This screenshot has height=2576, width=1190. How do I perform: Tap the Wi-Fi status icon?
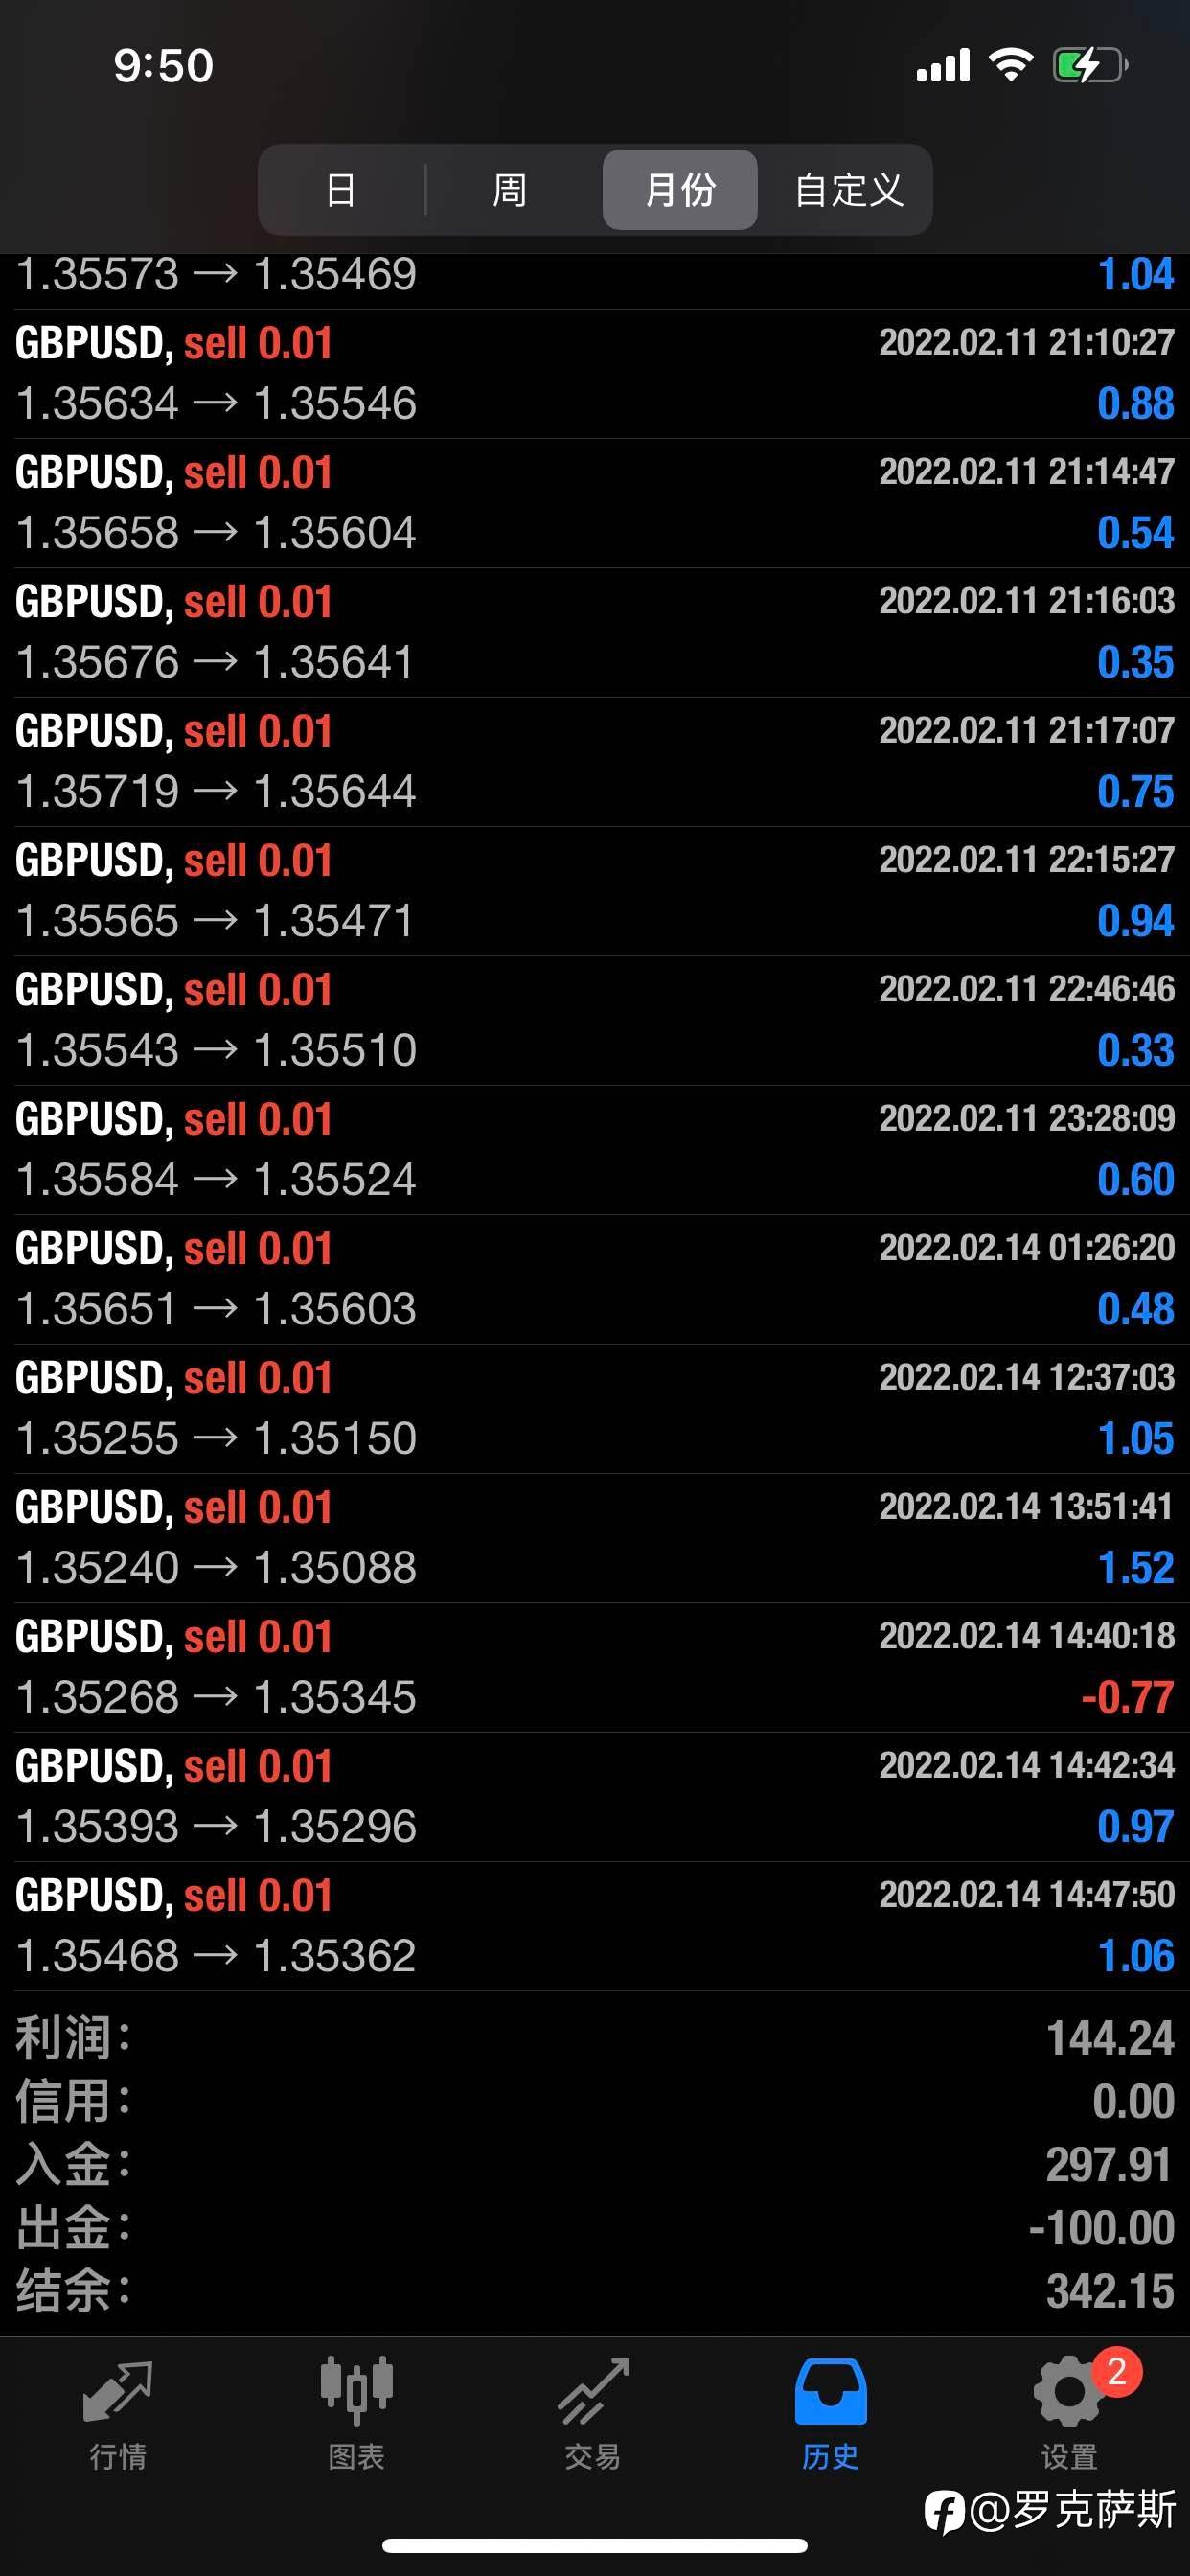[x=1011, y=65]
